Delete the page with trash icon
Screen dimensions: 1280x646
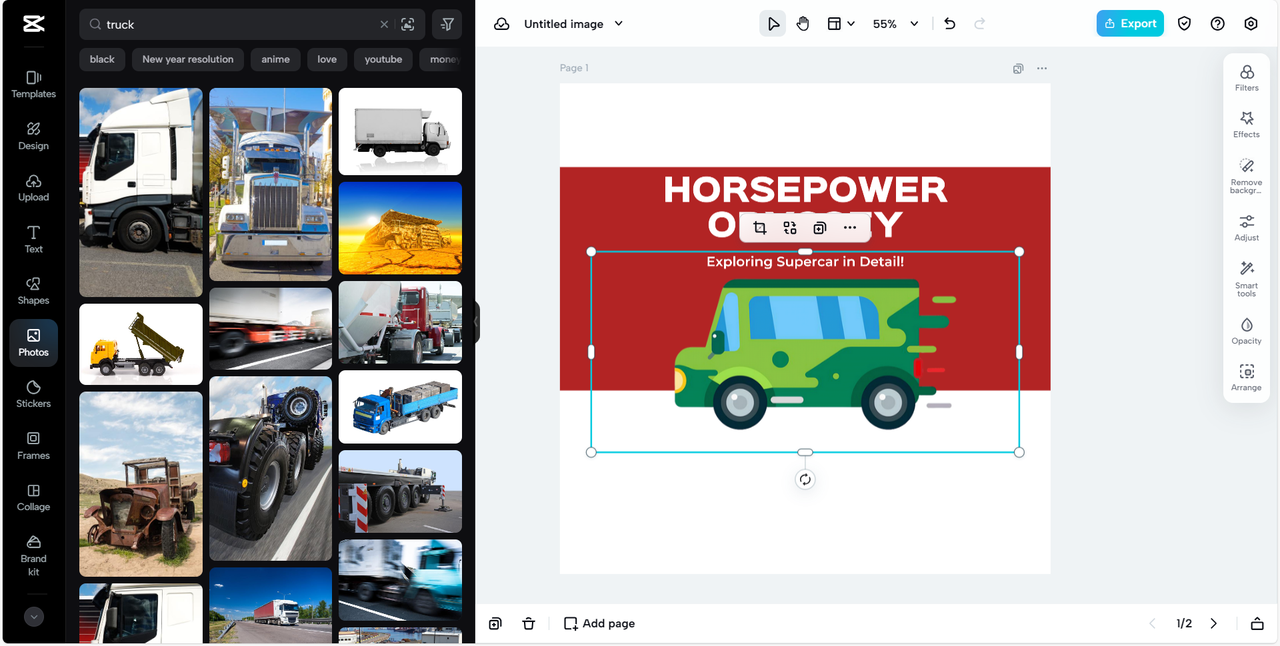pyautogui.click(x=529, y=623)
